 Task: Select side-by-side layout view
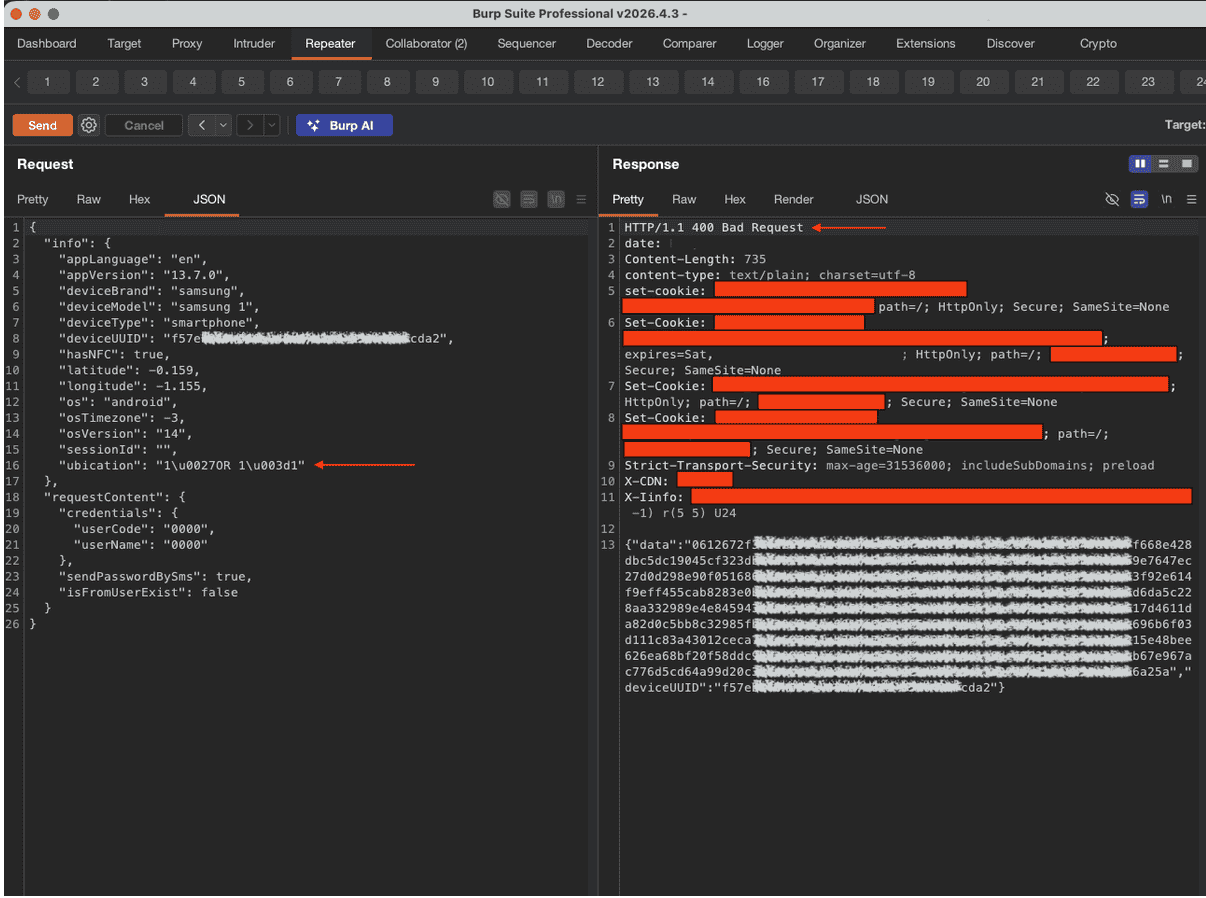point(1140,164)
